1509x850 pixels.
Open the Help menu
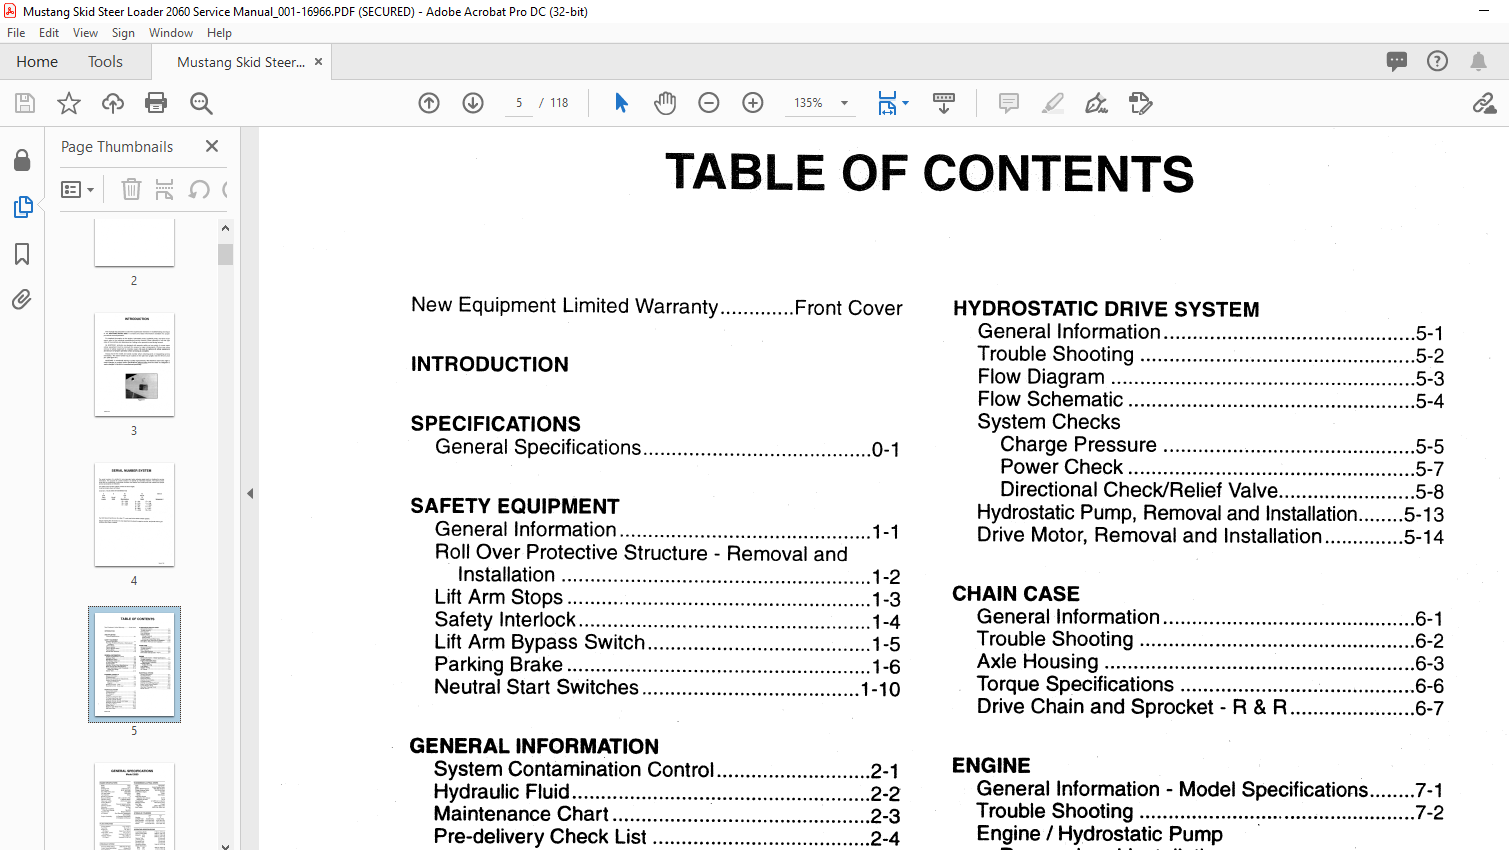(219, 33)
